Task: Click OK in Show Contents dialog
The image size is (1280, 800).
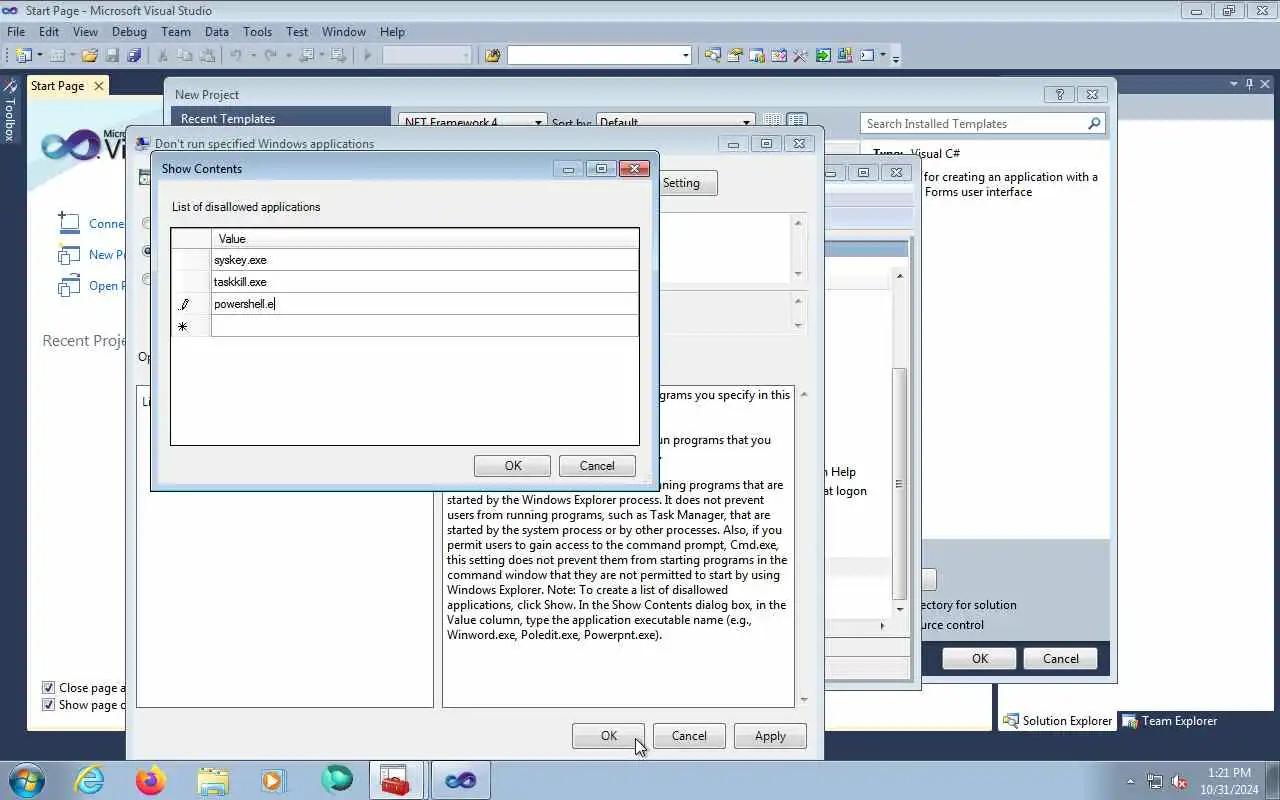Action: (513, 466)
